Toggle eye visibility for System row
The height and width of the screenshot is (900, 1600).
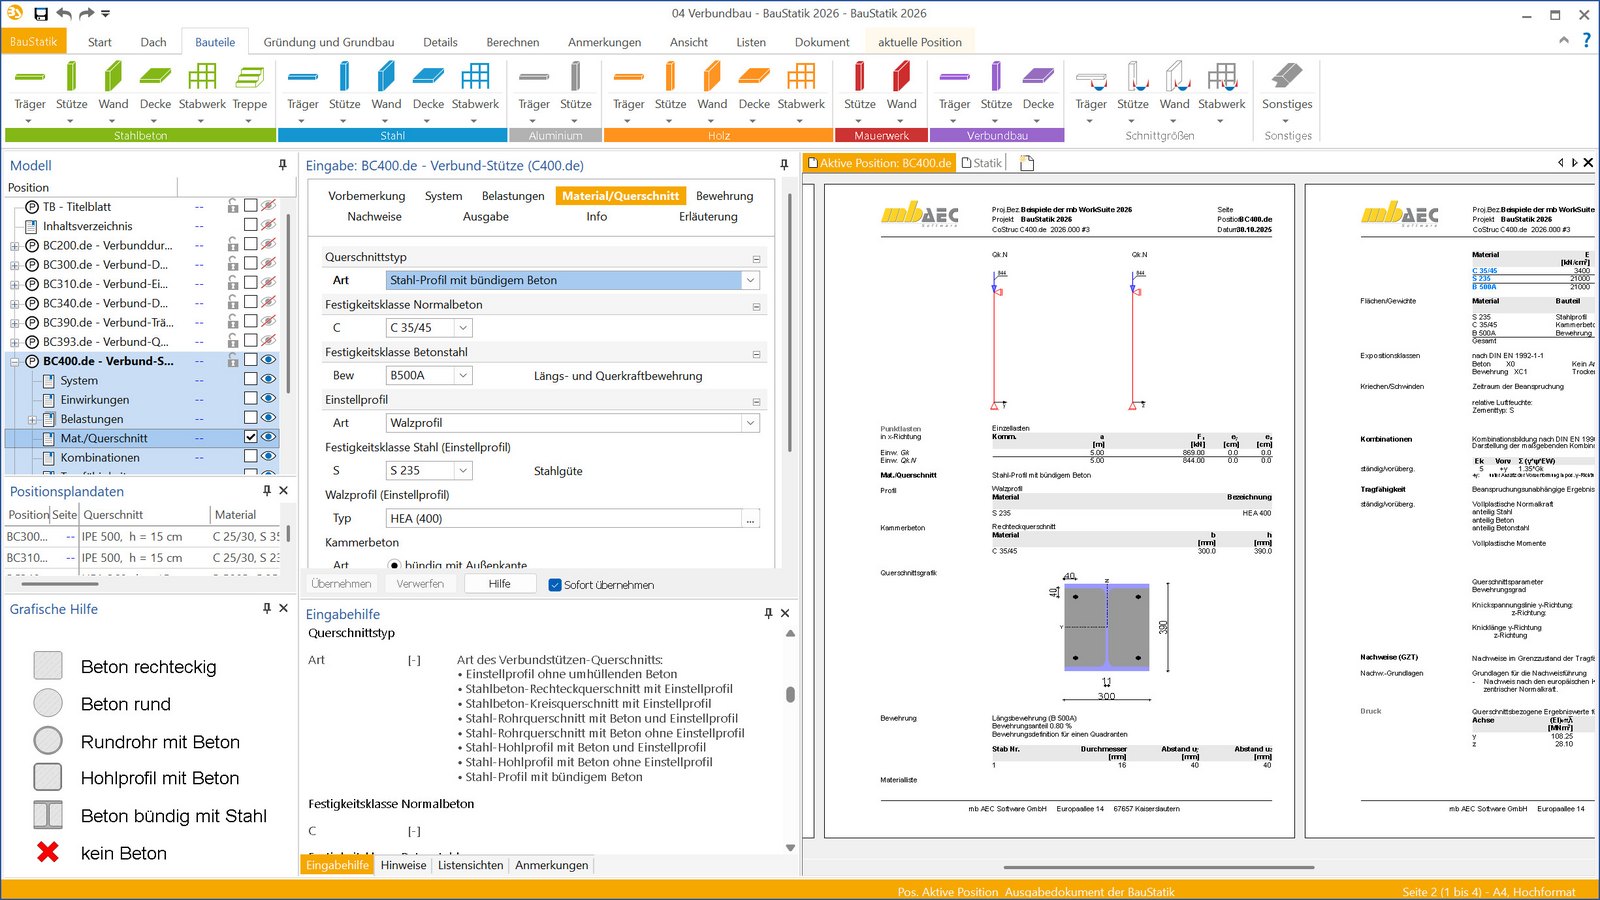click(x=268, y=380)
